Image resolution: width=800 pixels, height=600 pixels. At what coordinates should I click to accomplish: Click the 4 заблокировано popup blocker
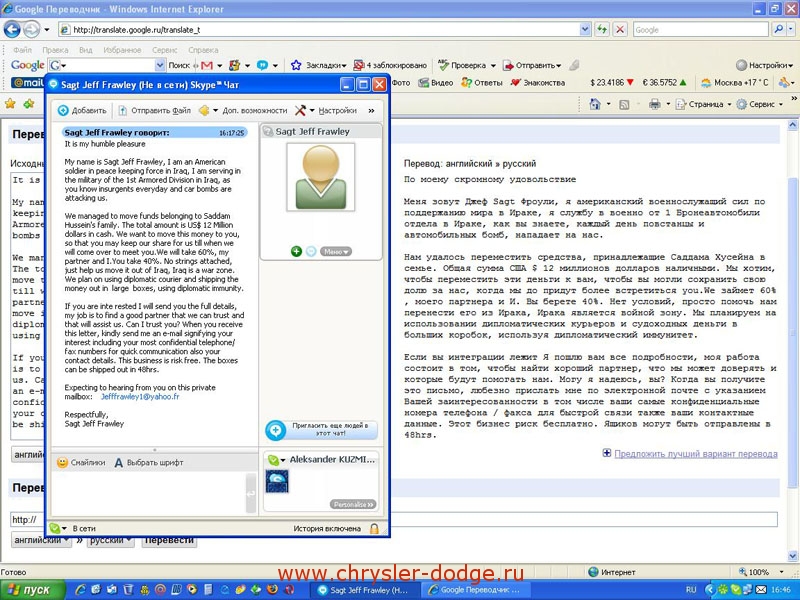click(390, 65)
